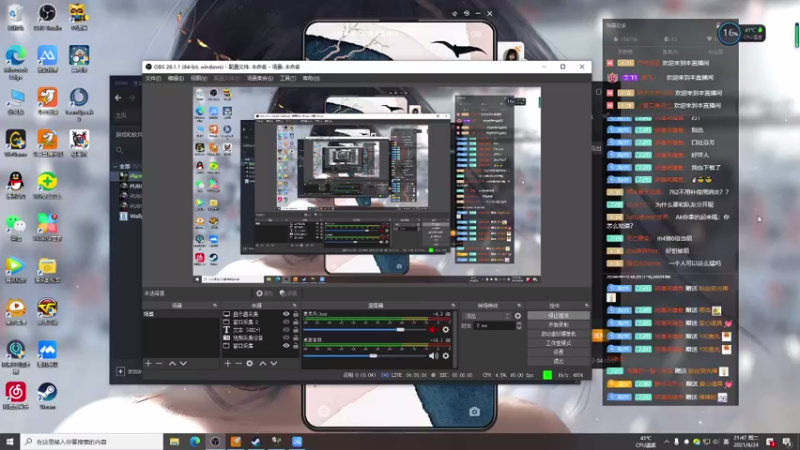Adjust the 桌面音频 volume slider handle

[x=373, y=356]
